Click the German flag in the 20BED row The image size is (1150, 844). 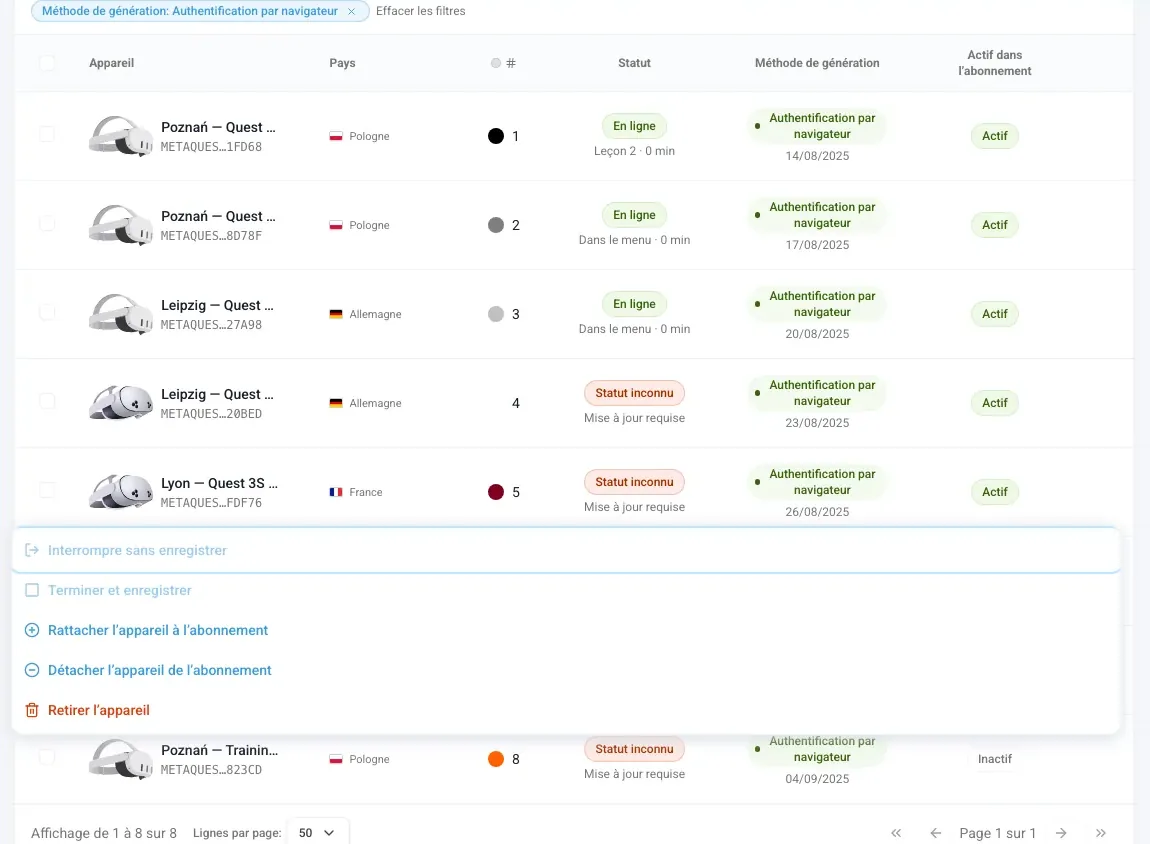[x=336, y=403]
